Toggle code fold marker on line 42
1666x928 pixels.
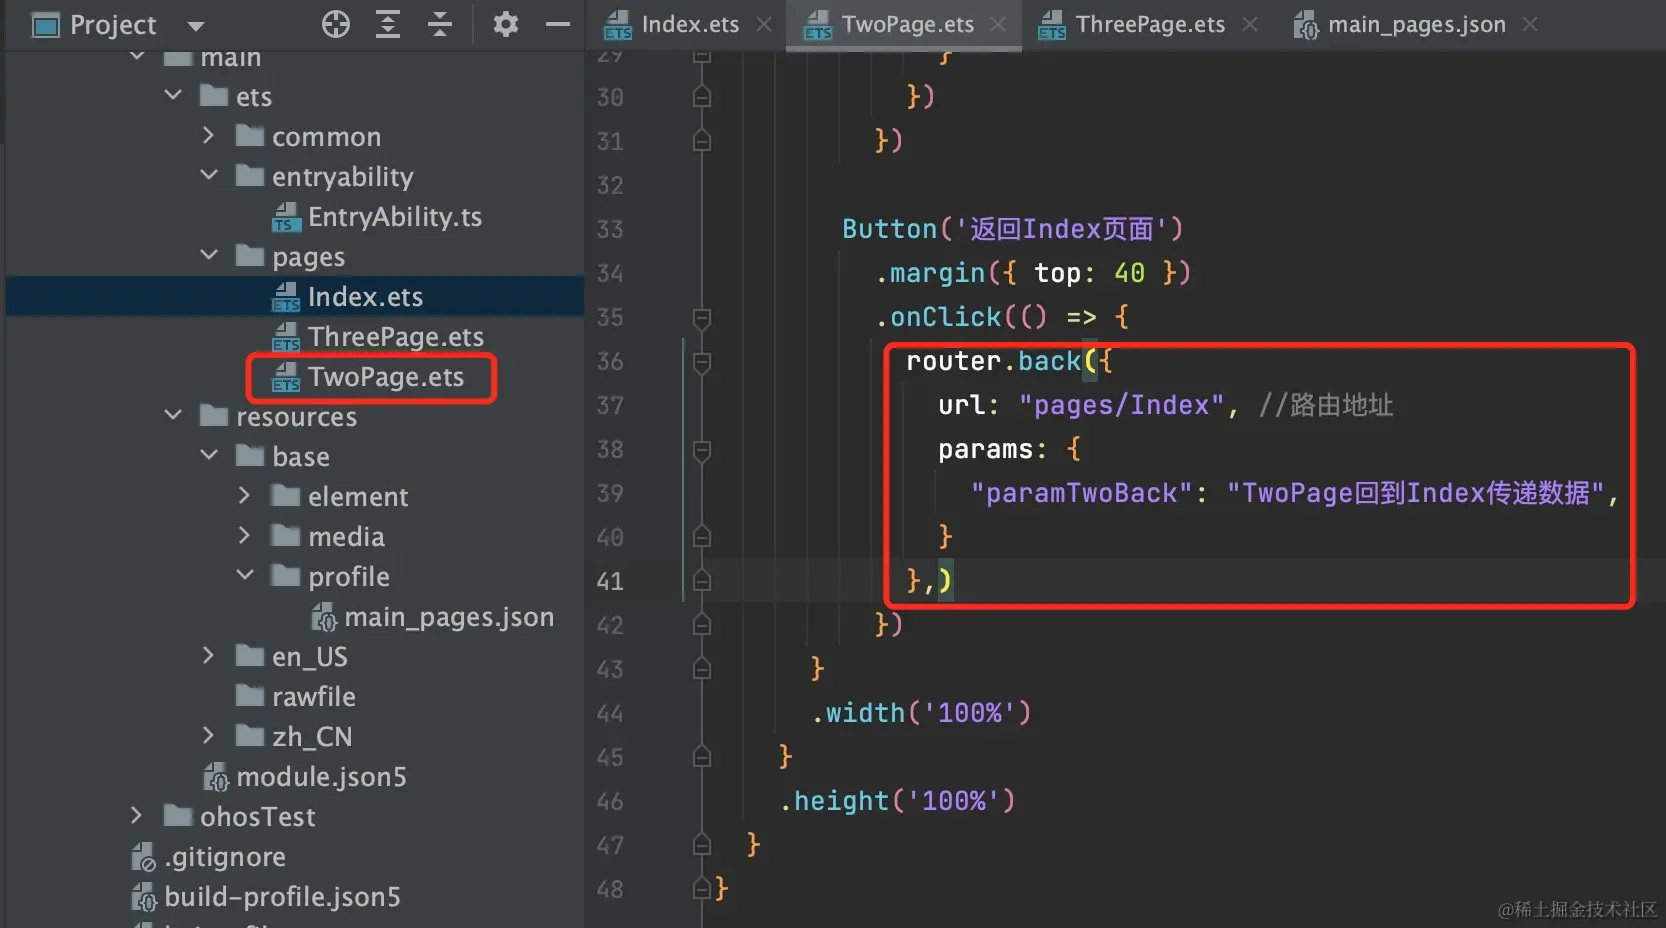coord(702,625)
